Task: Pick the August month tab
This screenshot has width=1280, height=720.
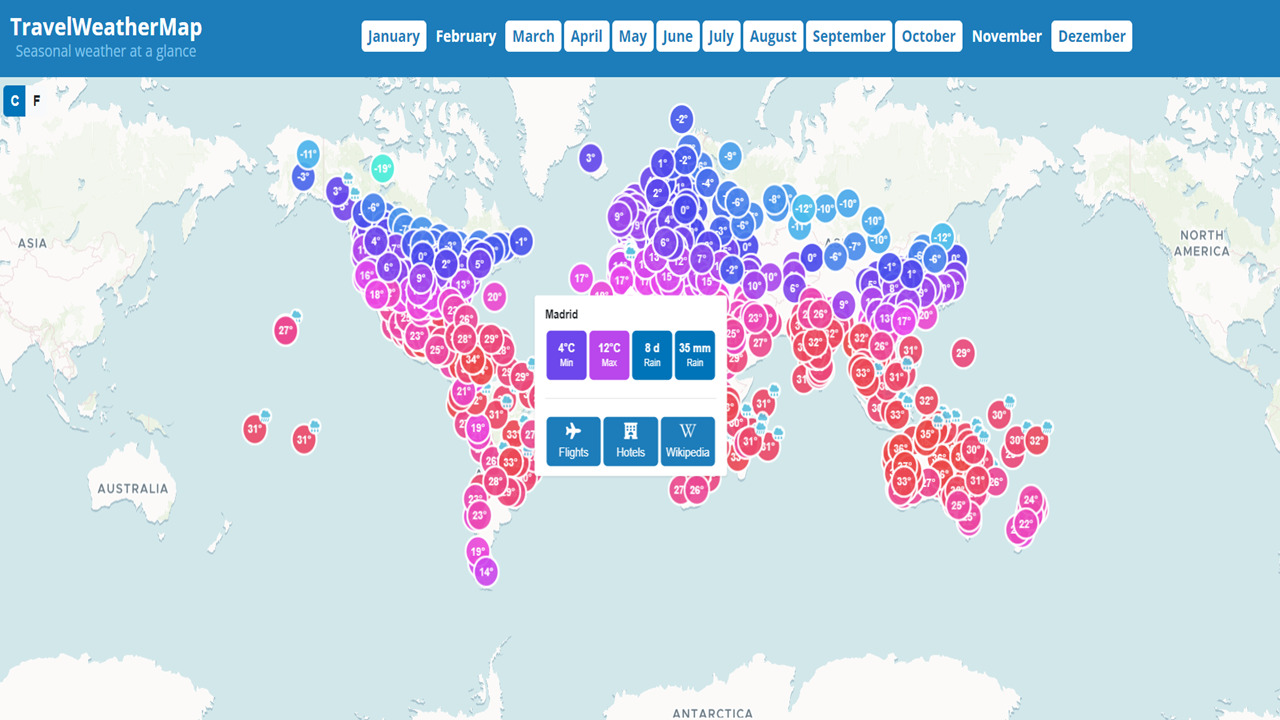Action: click(773, 36)
